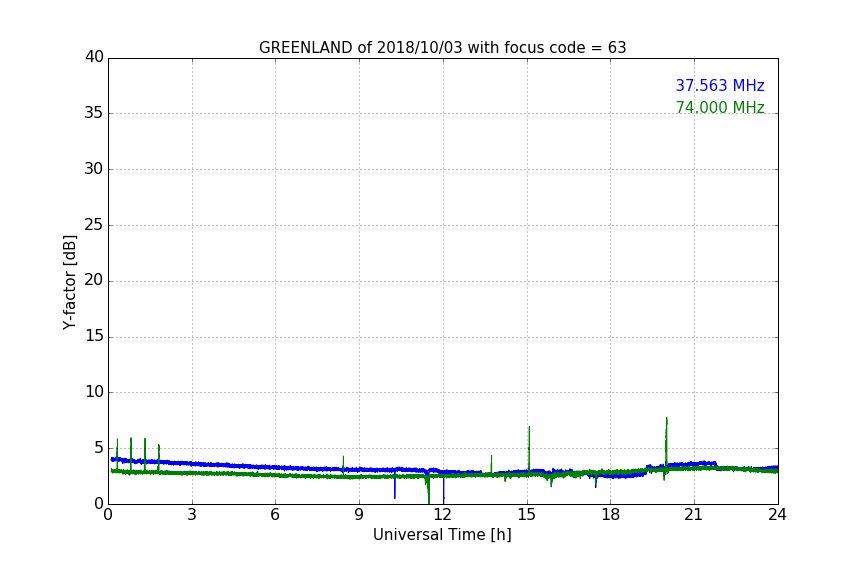Click the green spike at hour 15

tap(529, 449)
